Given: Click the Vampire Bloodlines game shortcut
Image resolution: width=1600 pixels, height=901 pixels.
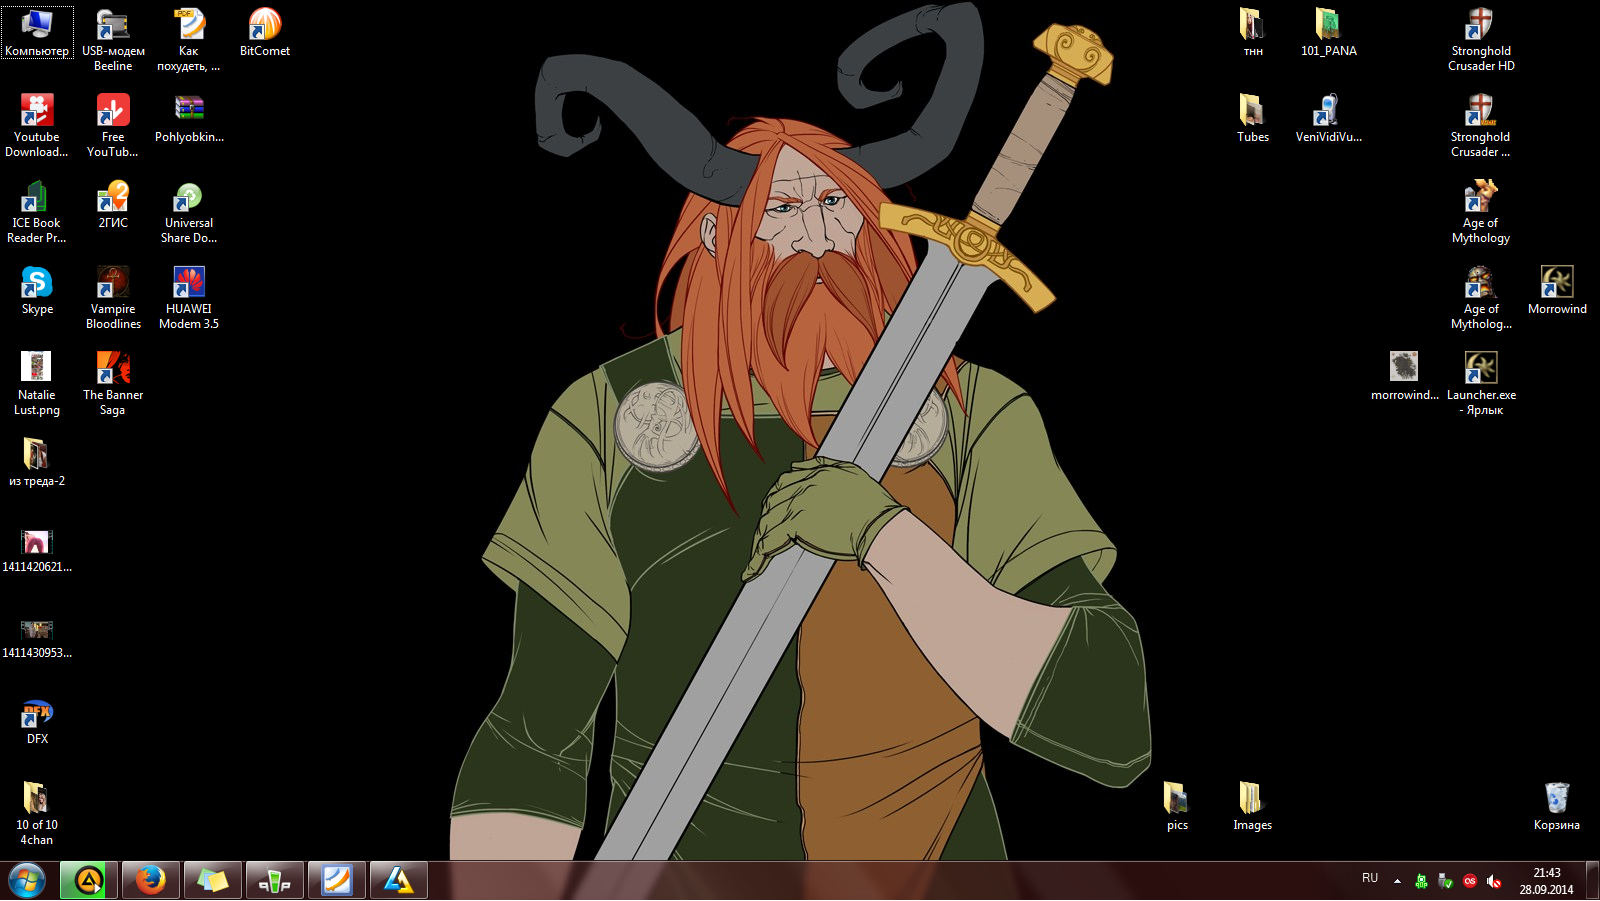Looking at the screenshot, I should click(x=113, y=298).
